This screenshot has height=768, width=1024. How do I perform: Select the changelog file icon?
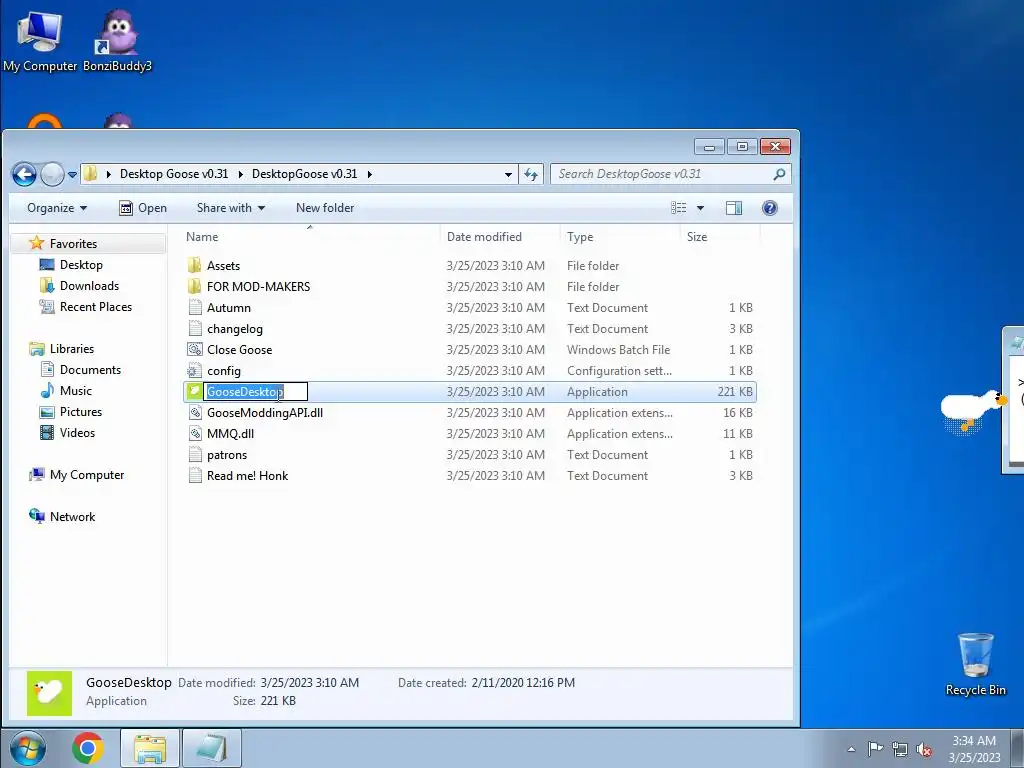195,328
